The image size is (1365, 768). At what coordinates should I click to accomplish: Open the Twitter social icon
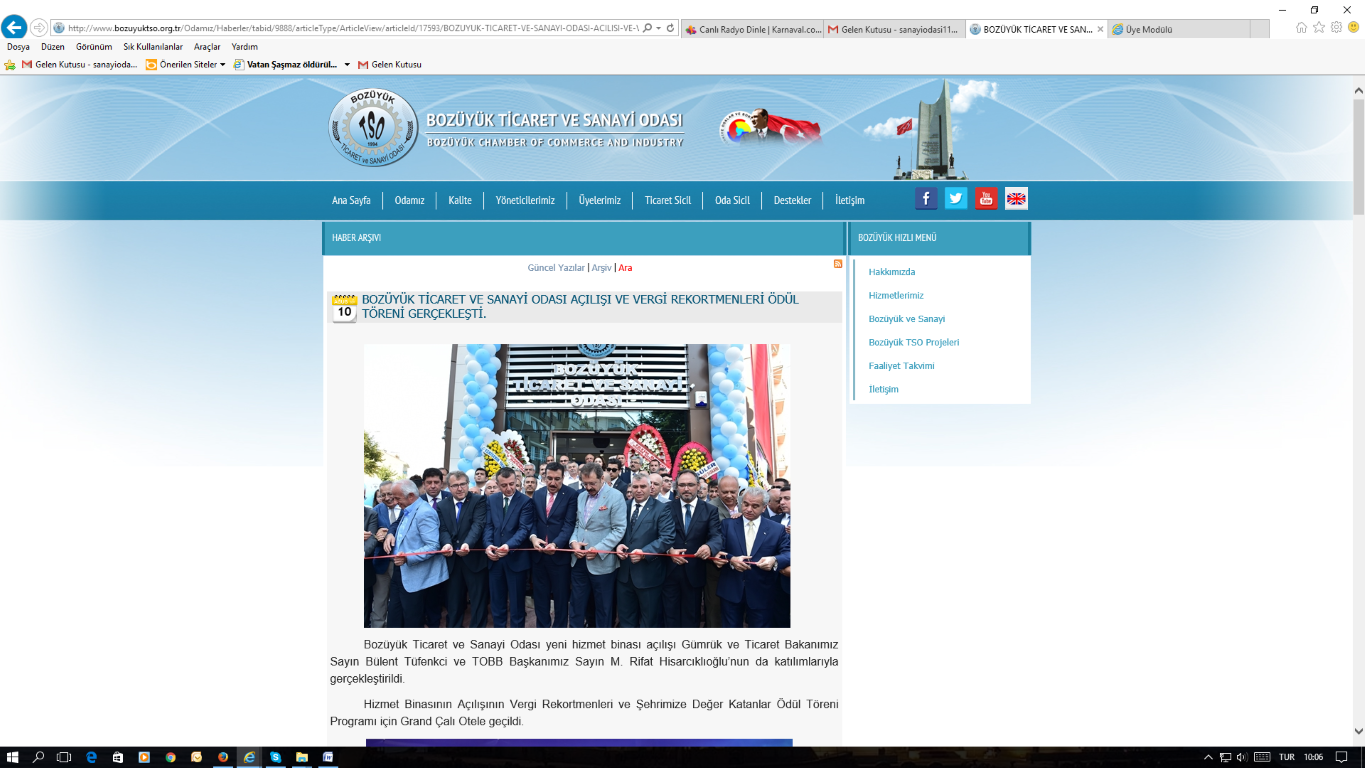(956, 198)
